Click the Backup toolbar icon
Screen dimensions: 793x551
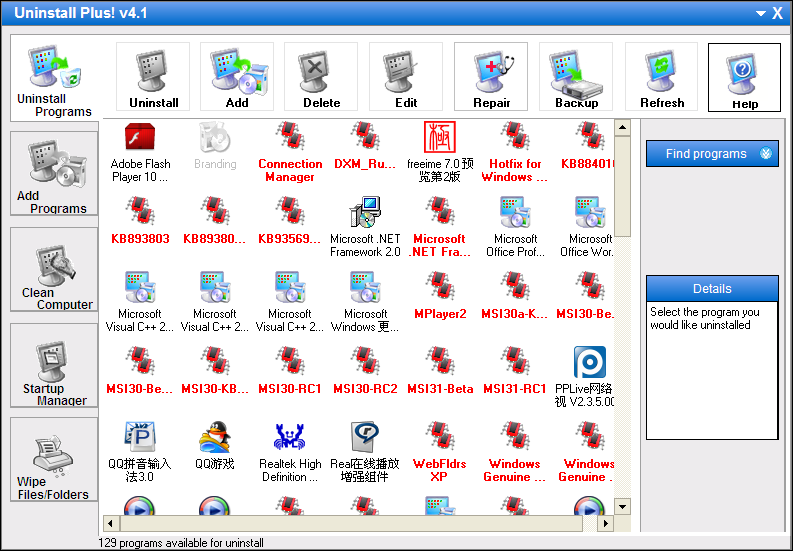point(576,77)
